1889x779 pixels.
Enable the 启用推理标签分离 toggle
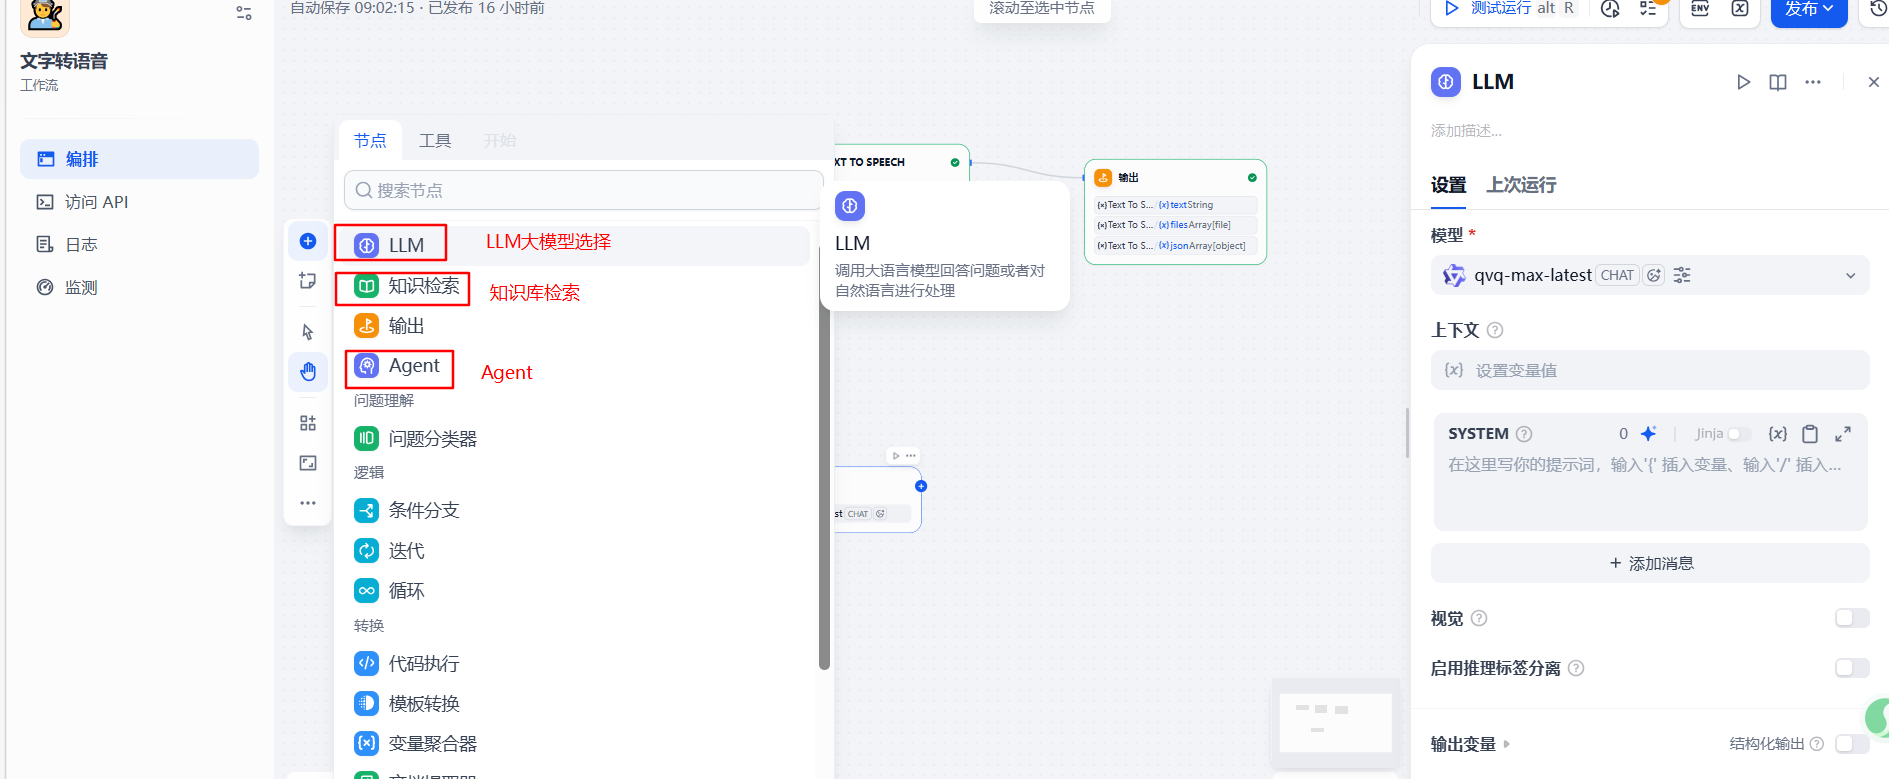(x=1852, y=667)
